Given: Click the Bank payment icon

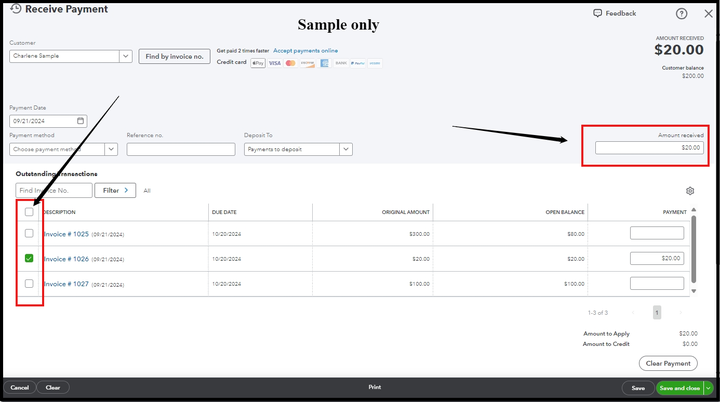Looking at the screenshot, I should click(x=341, y=63).
